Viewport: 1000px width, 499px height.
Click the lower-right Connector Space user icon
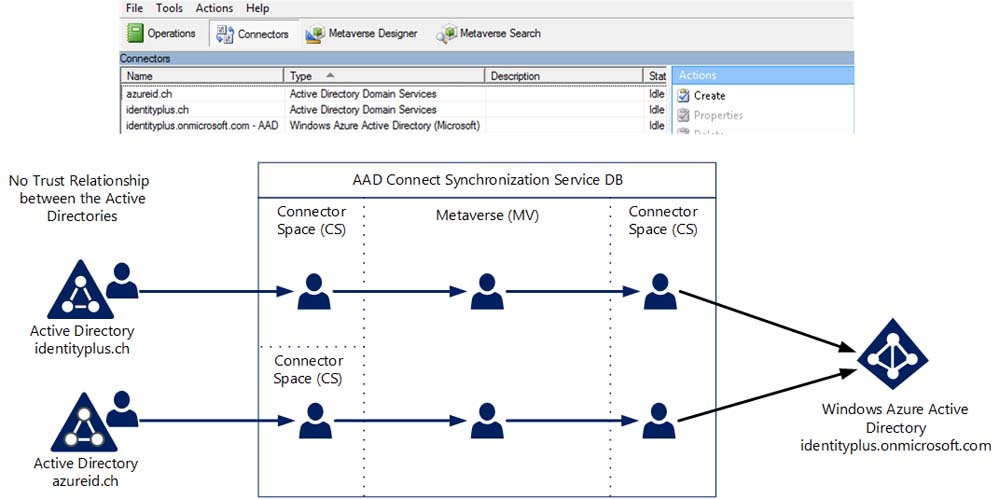click(x=659, y=421)
